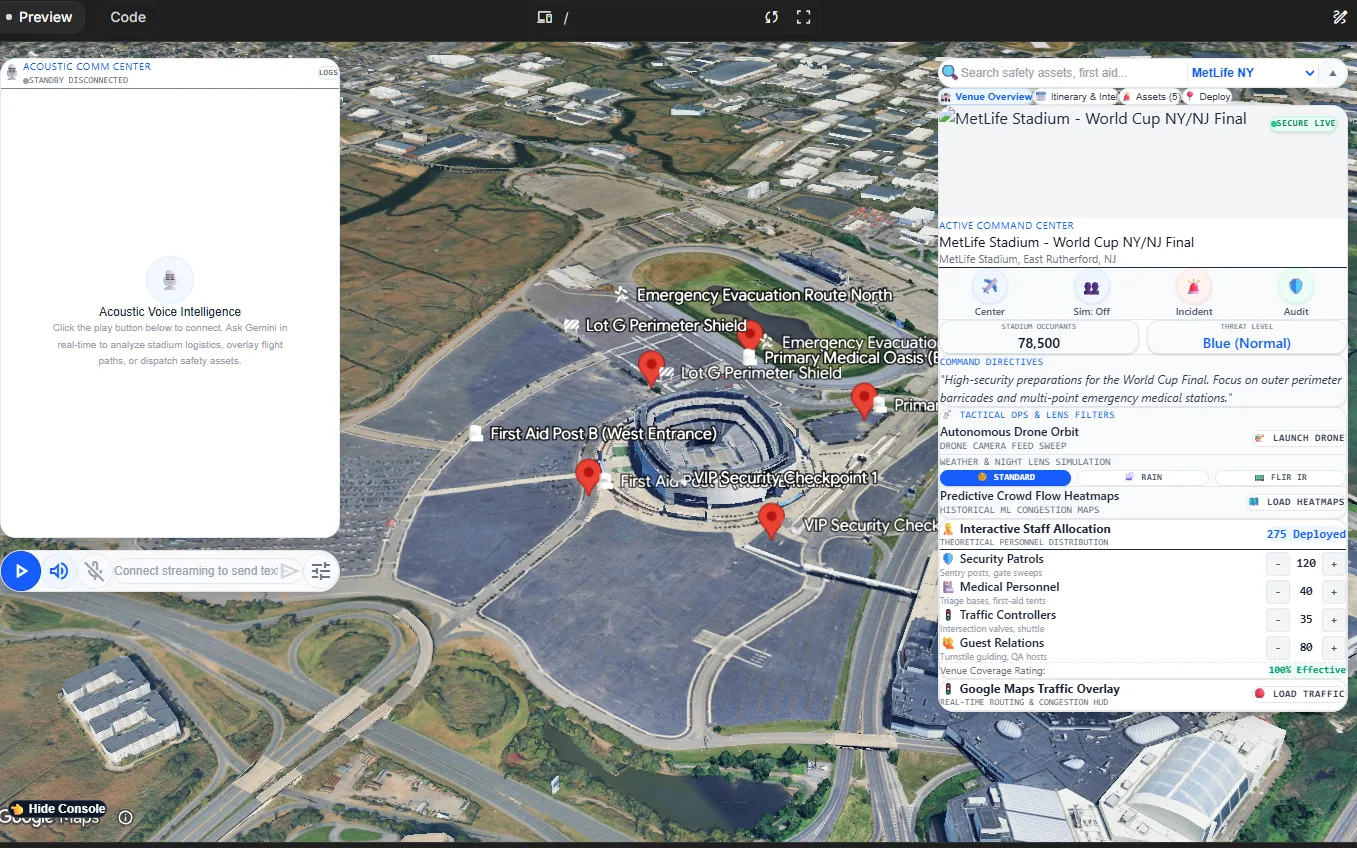Open the MetLife NY venue dropdown
1357x848 pixels.
tap(1254, 73)
